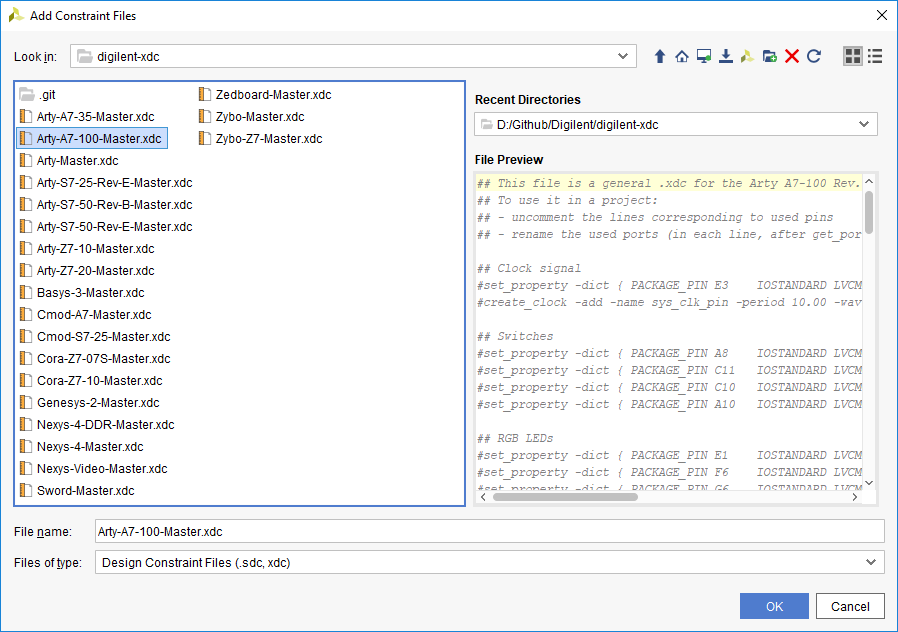Select Arty-S7-25-Rev-E-Master.xdc file
This screenshot has width=898, height=632.
[106, 183]
